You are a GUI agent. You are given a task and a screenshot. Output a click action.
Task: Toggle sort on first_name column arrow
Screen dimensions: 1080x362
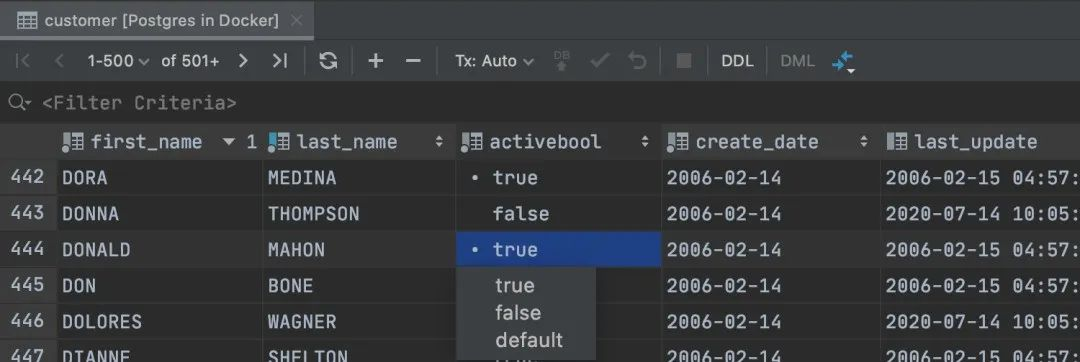tap(229, 142)
